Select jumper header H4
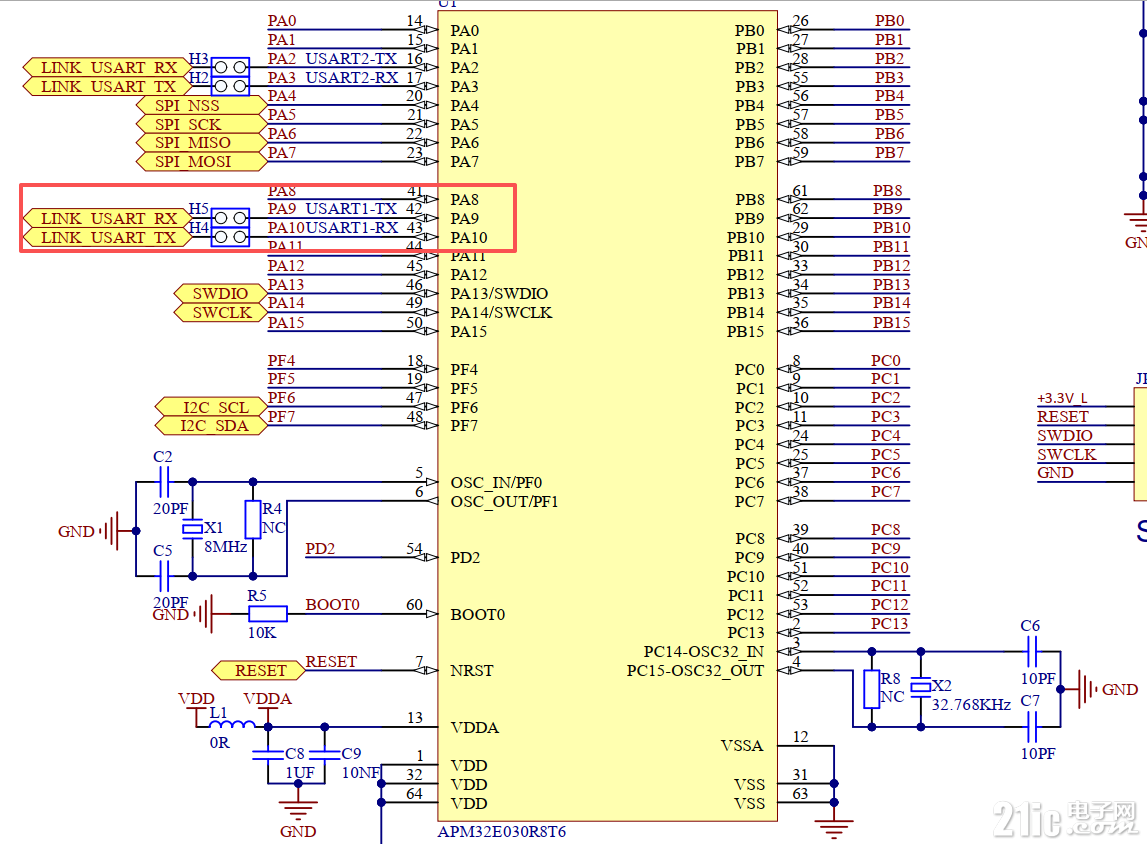This screenshot has height=844, width=1147. point(230,237)
